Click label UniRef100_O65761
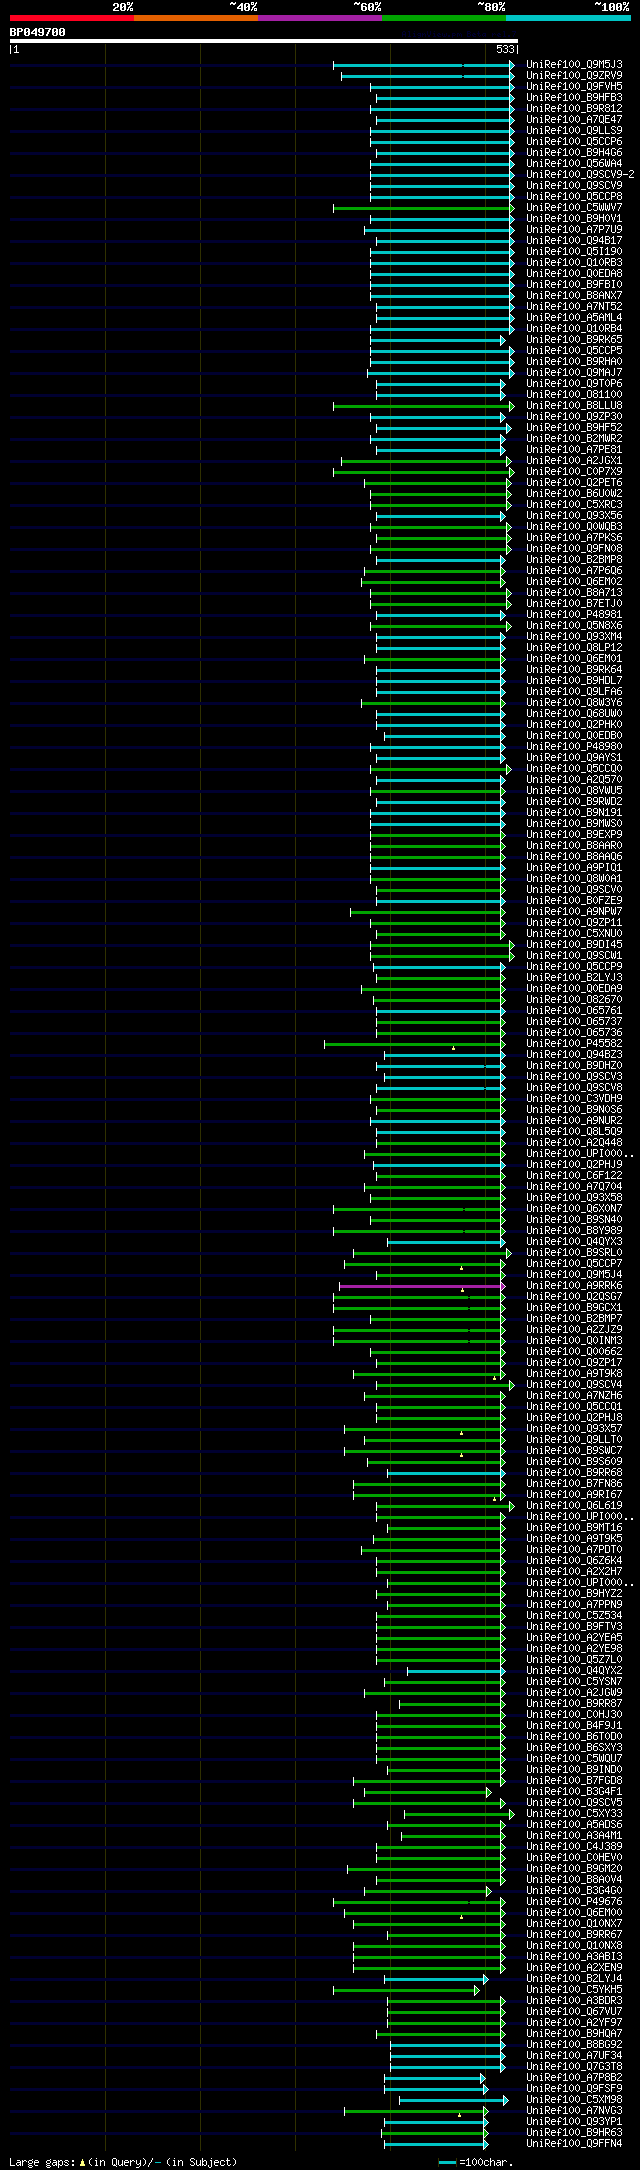 coord(574,1010)
